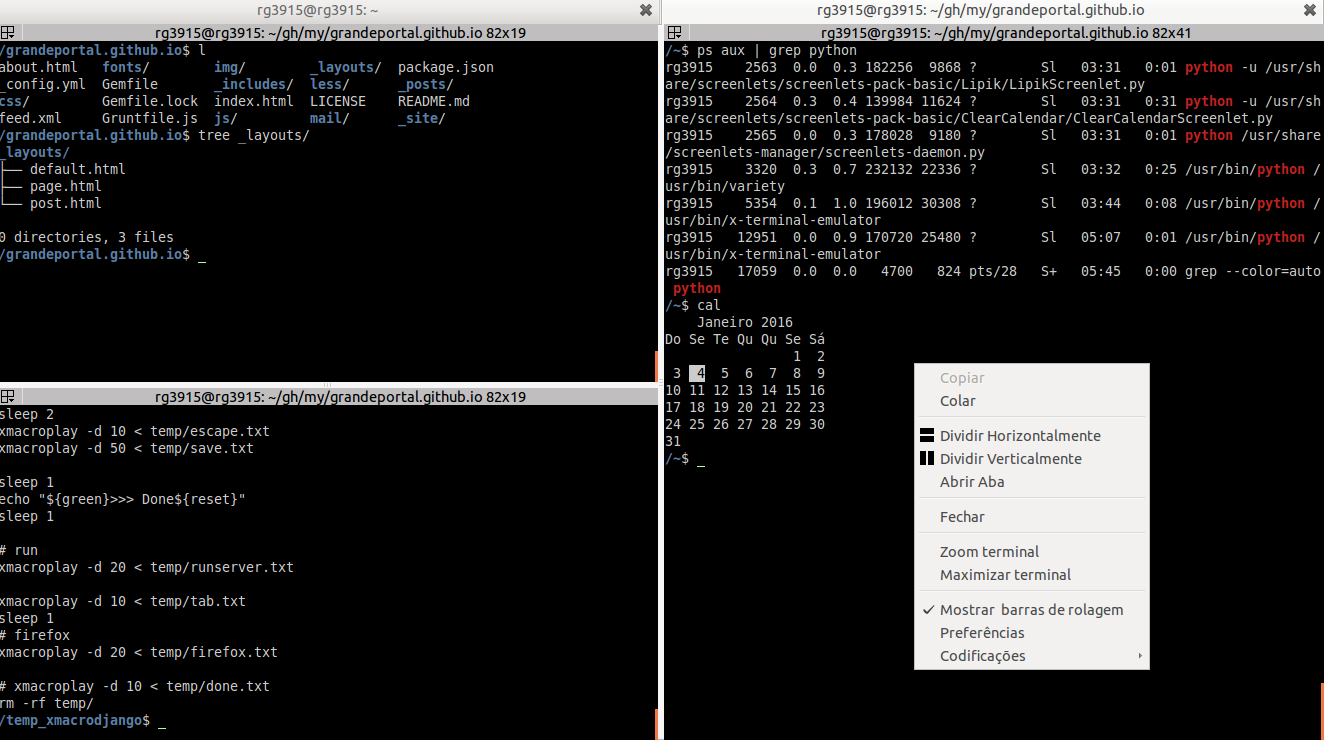Viewport: 1324px width, 740px height.
Task: Click index.html in the file listing
Action: coord(254,102)
